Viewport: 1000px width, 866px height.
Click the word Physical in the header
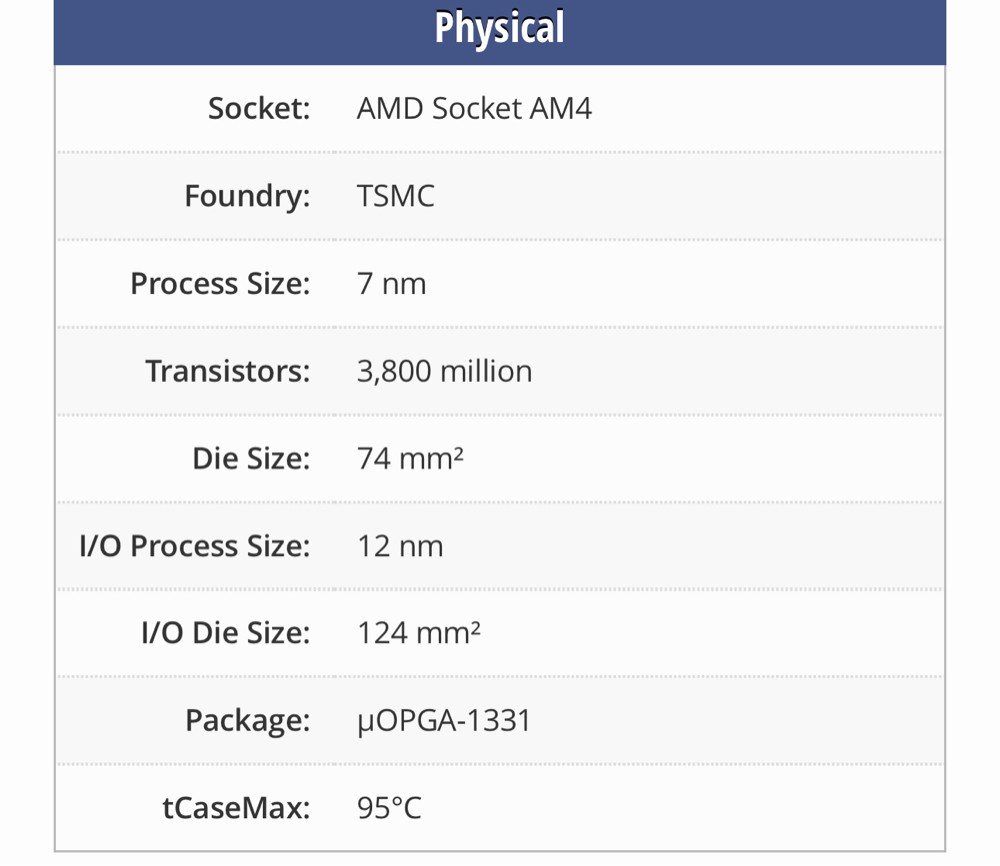[499, 28]
